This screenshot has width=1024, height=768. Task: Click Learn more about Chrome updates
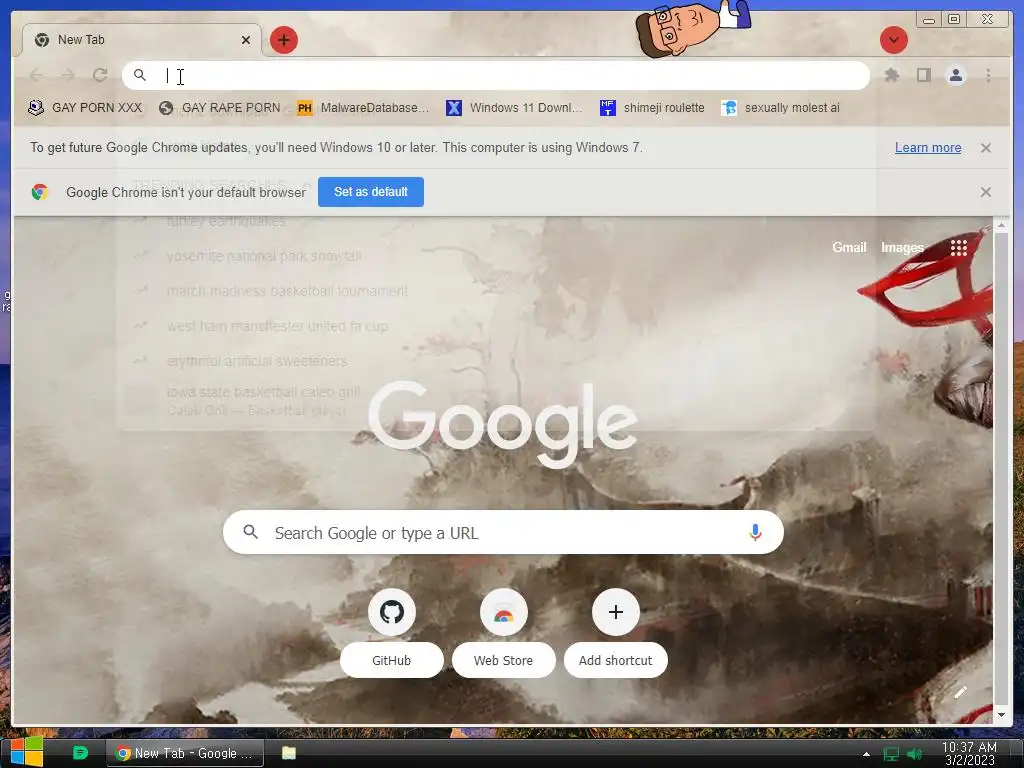(x=927, y=148)
